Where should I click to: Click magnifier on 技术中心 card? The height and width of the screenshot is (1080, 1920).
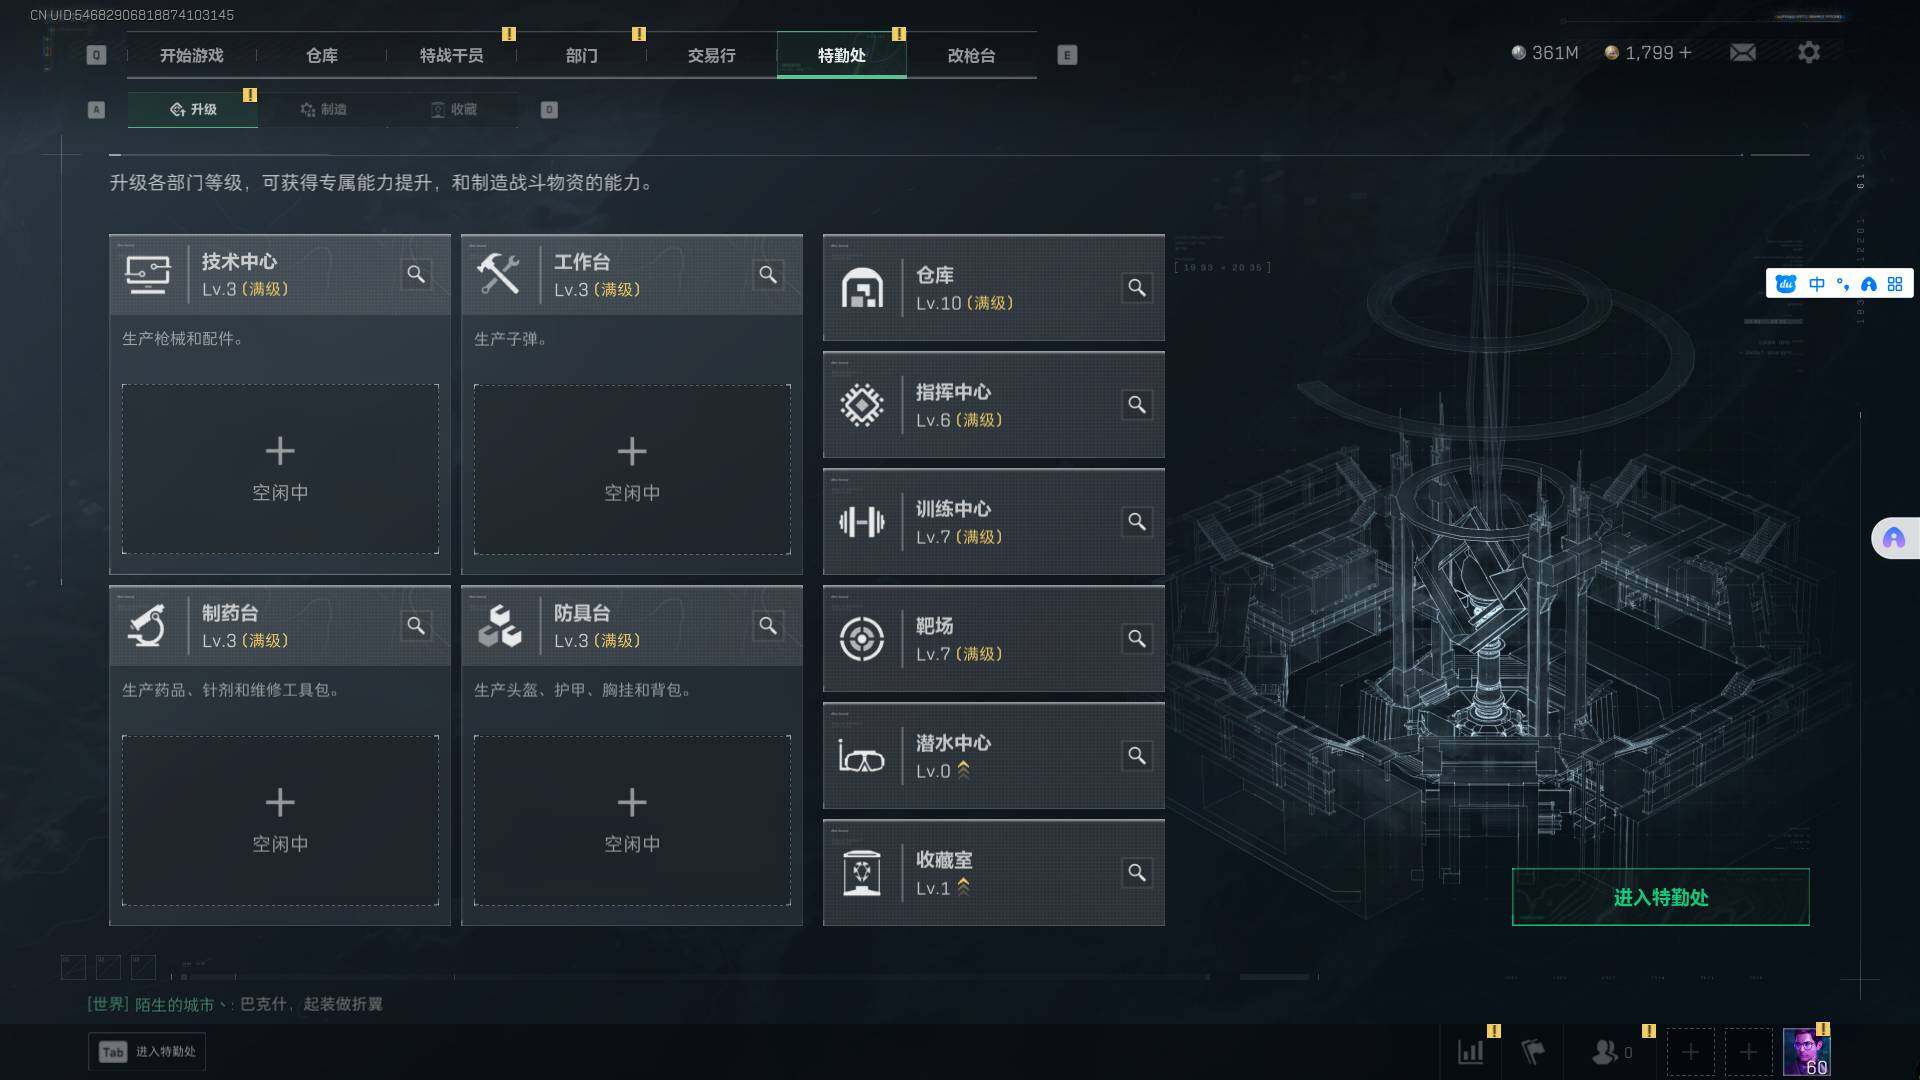[416, 274]
